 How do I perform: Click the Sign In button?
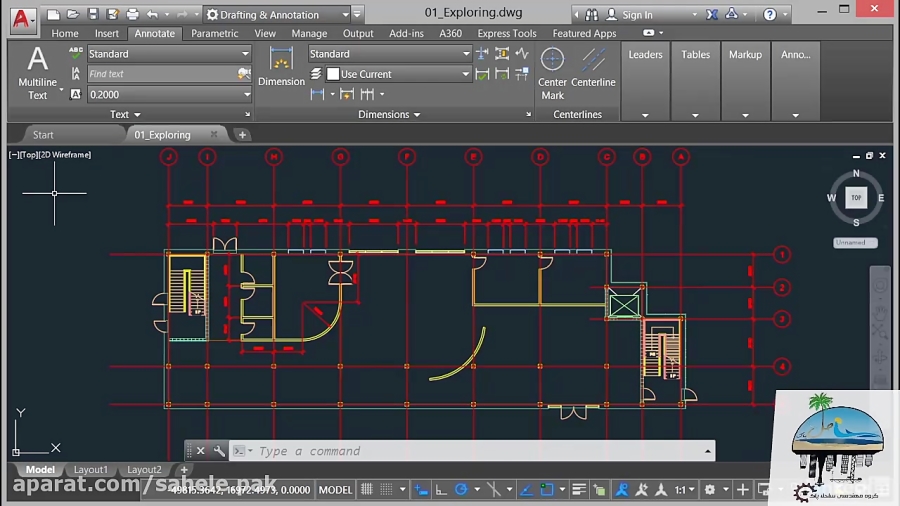click(637, 15)
